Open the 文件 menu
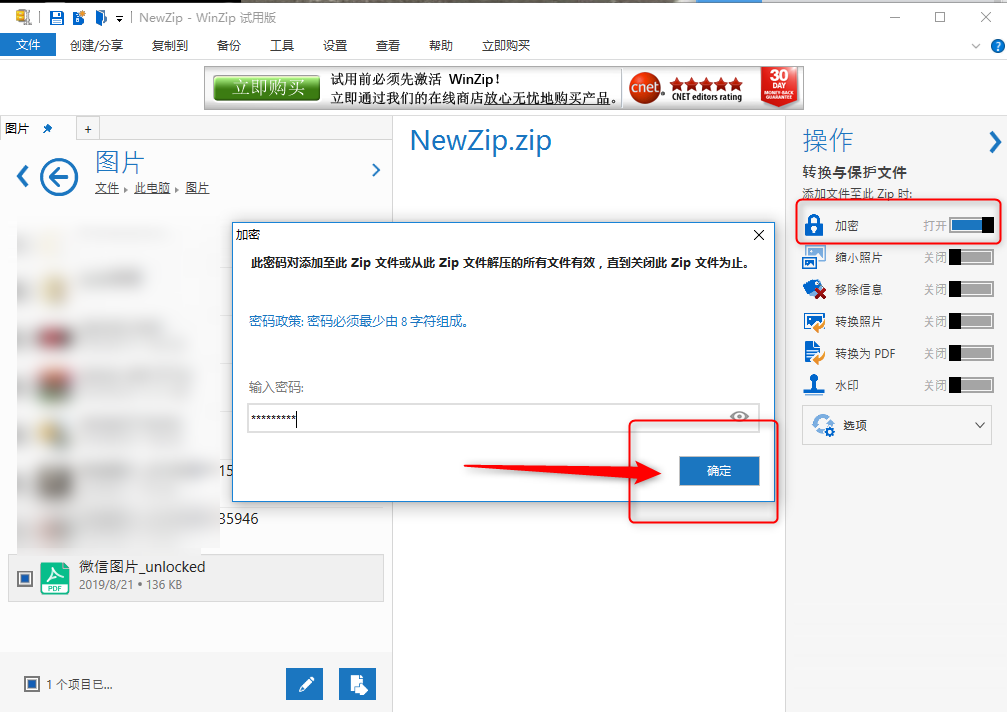The height and width of the screenshot is (712, 1007). [x=28, y=45]
